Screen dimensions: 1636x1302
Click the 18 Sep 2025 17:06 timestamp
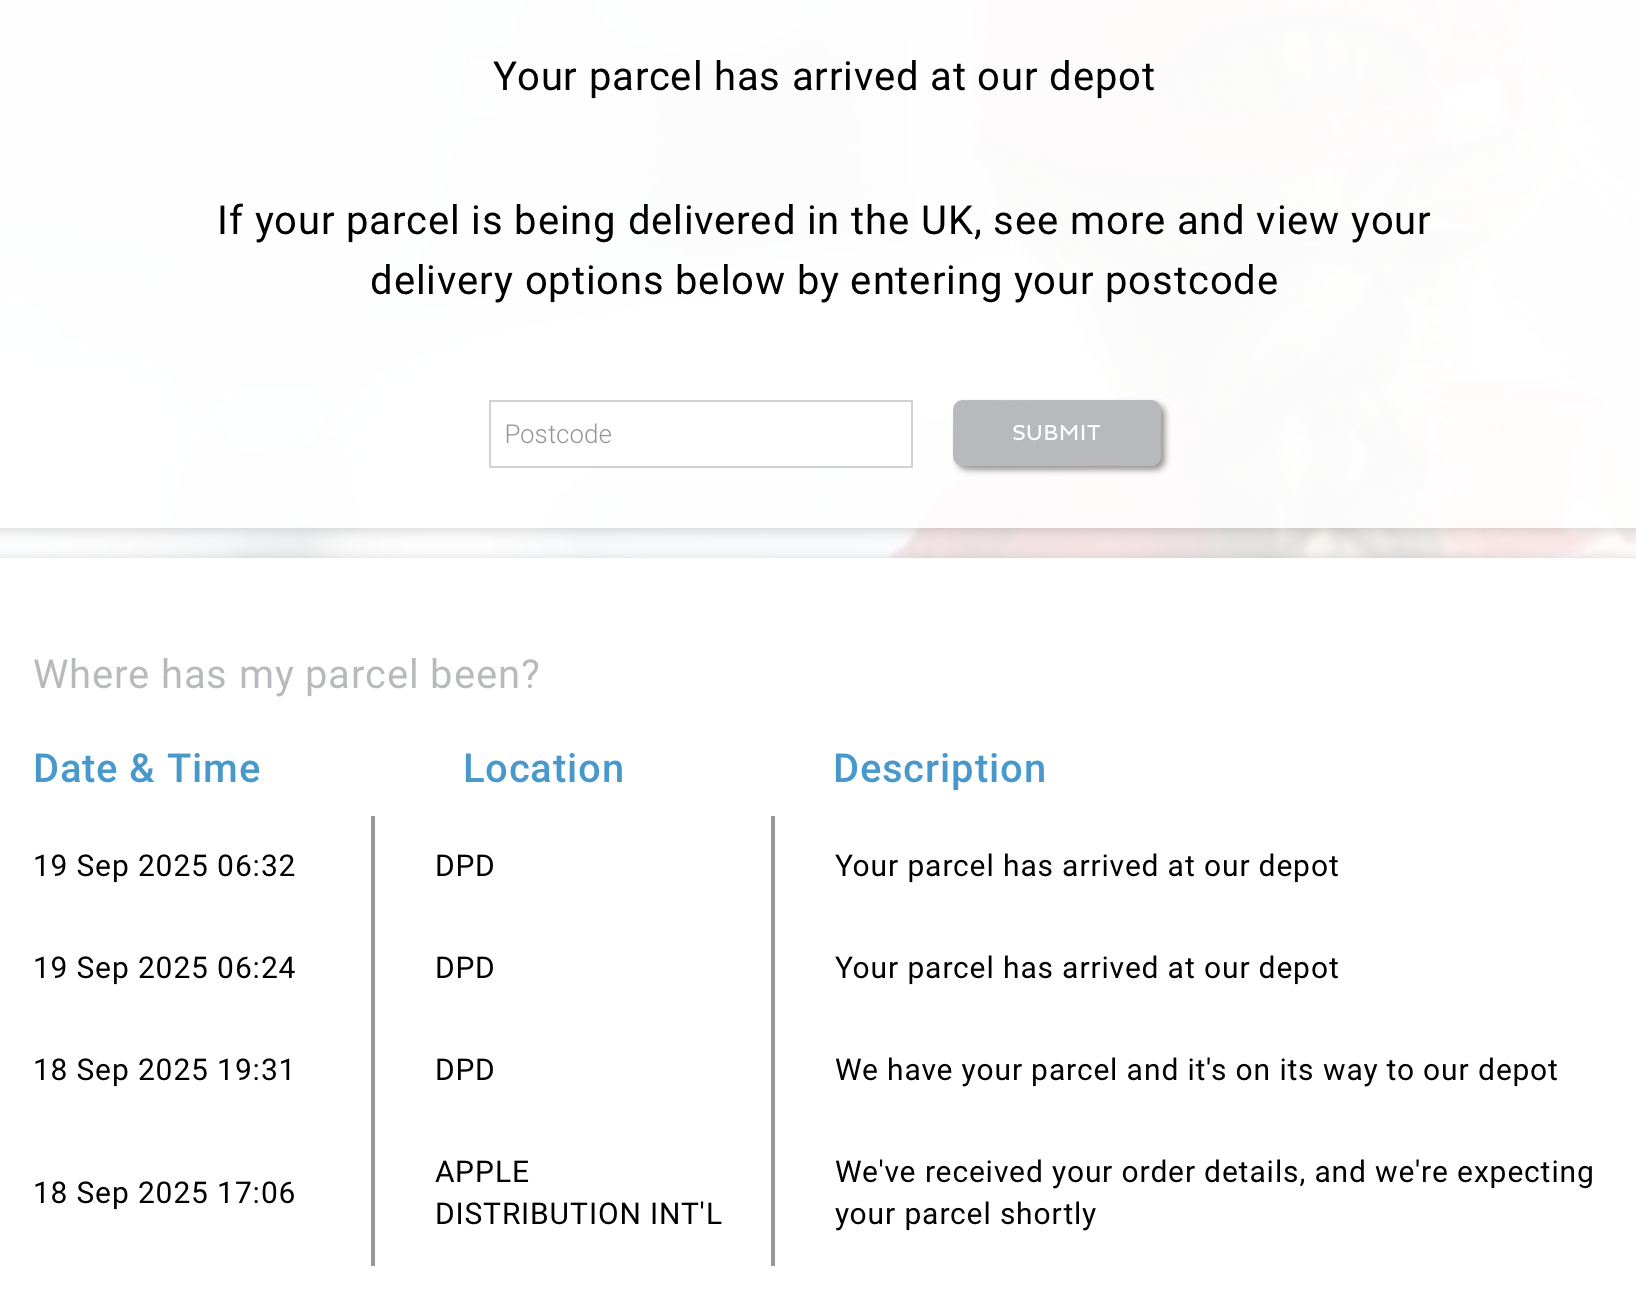pos(164,1193)
